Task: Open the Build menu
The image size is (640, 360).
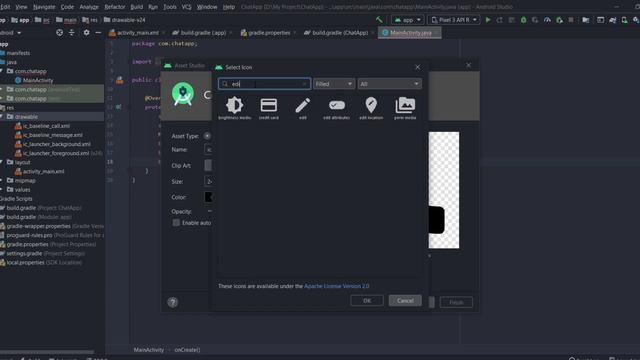Action: pyautogui.click(x=137, y=7)
